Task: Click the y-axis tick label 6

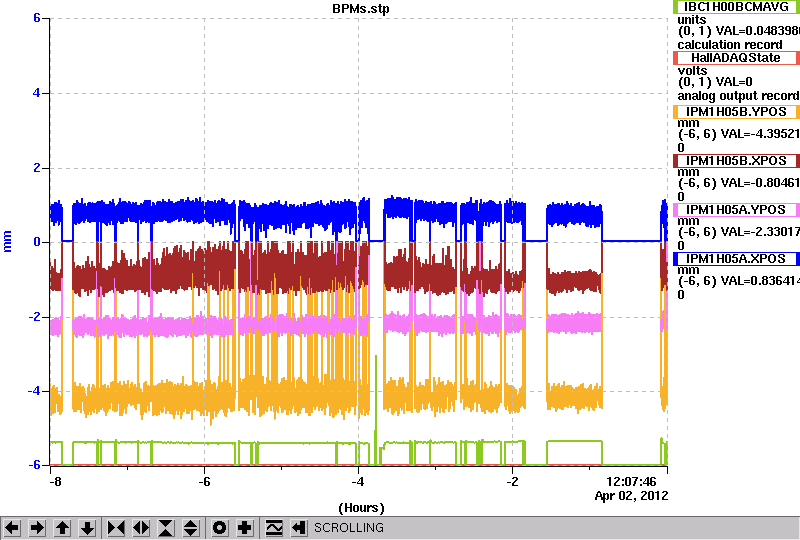Action: pos(37,18)
